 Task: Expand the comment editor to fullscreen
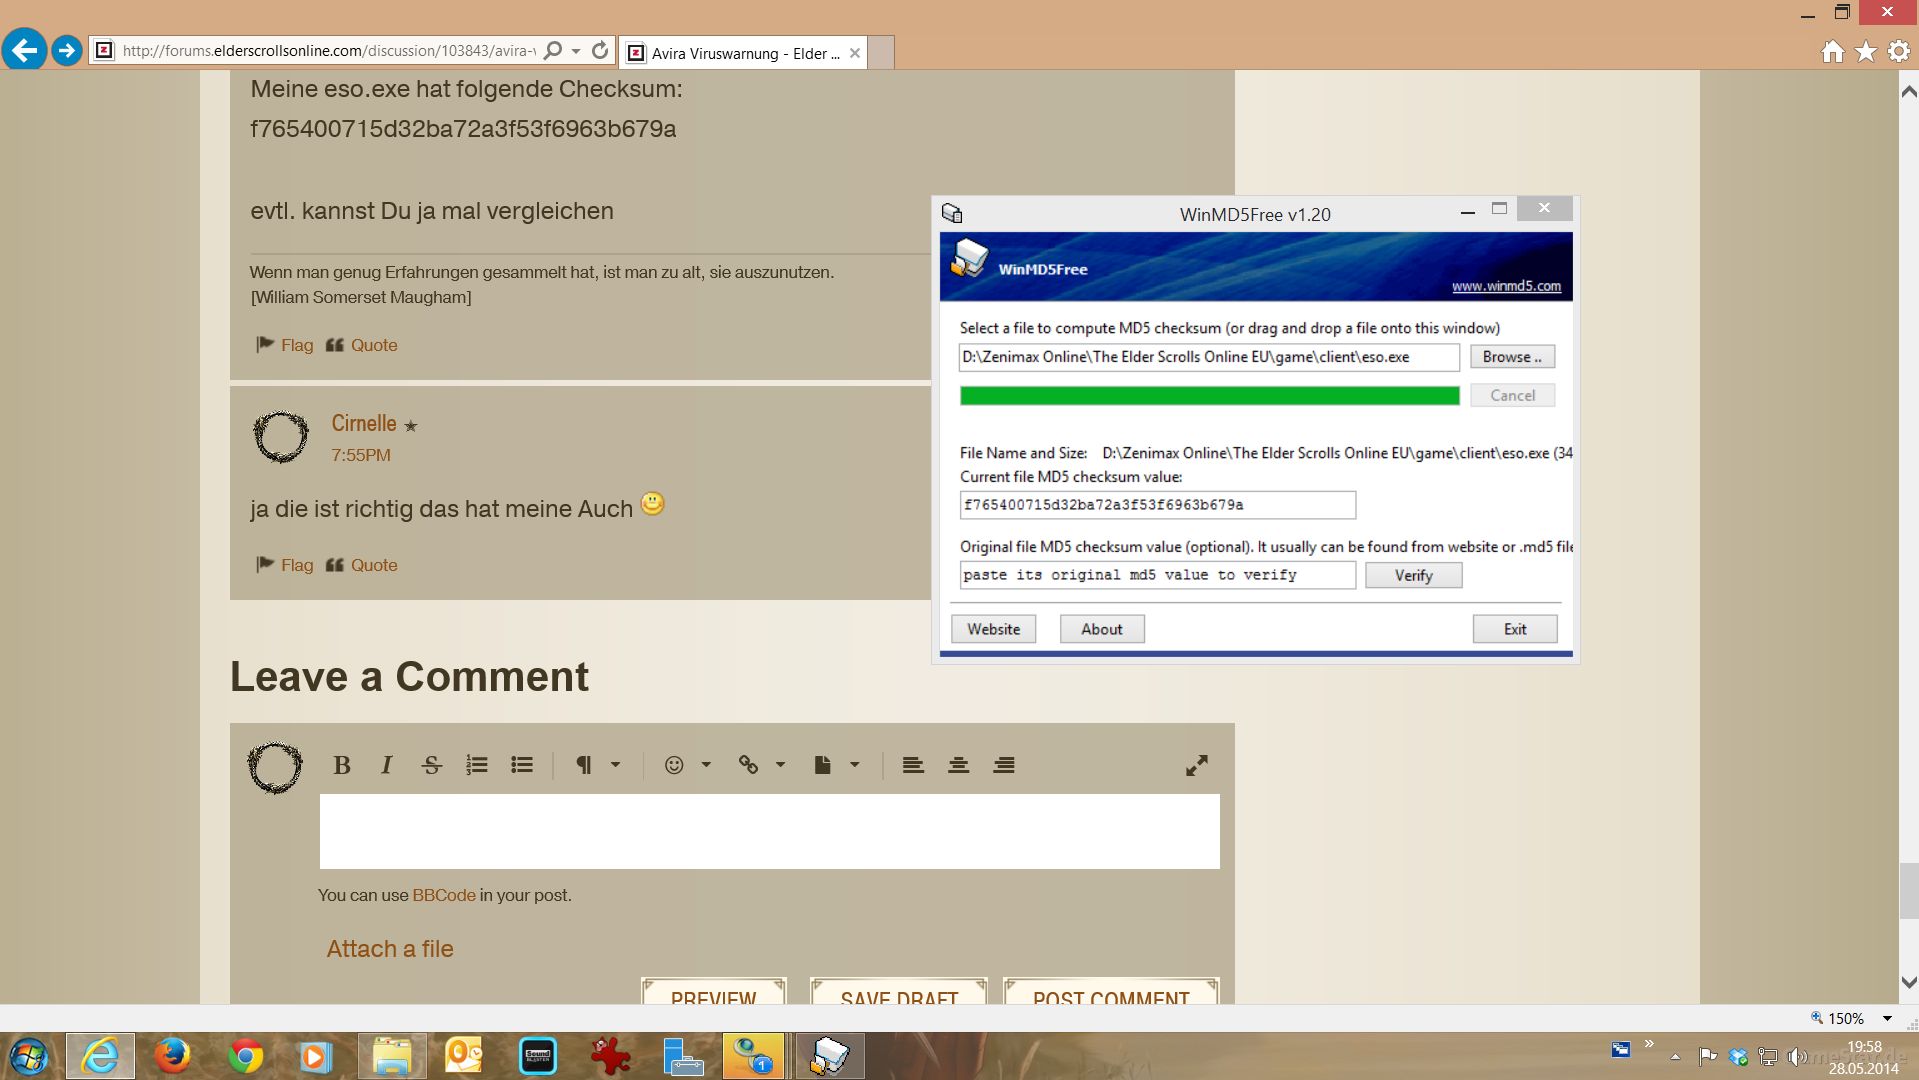pyautogui.click(x=1197, y=765)
